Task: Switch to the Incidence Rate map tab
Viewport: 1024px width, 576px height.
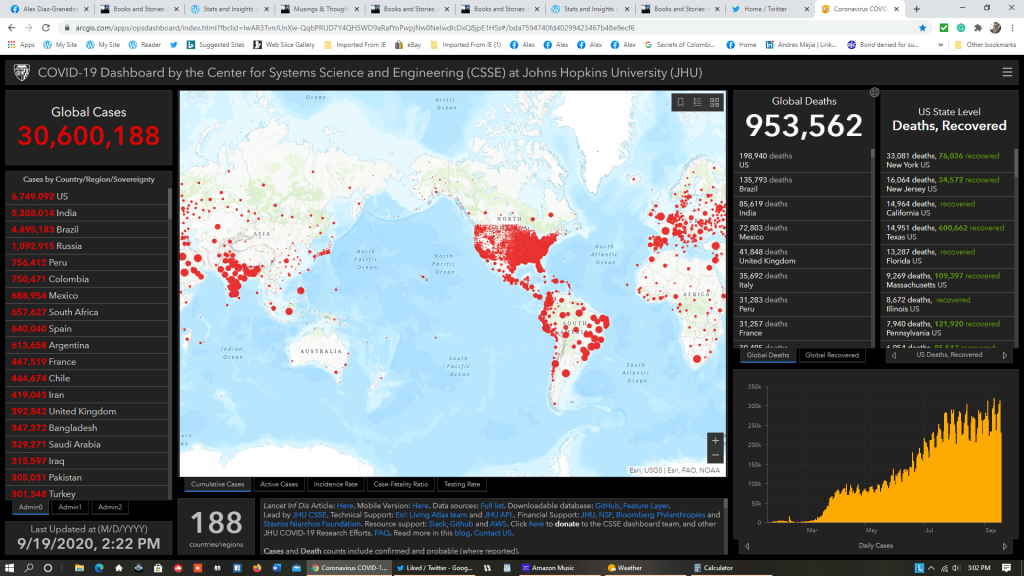Action: [336, 484]
